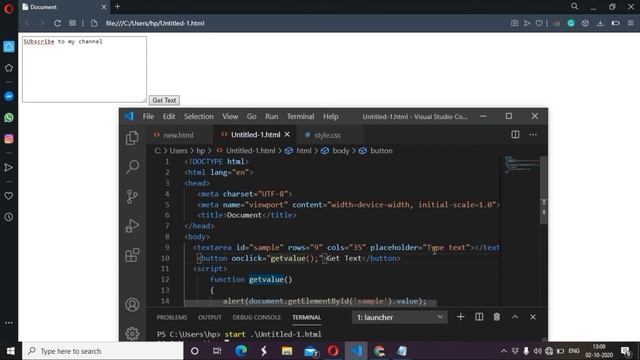Kill the terminal with trash icon
640x360 pixels.
click(497, 317)
